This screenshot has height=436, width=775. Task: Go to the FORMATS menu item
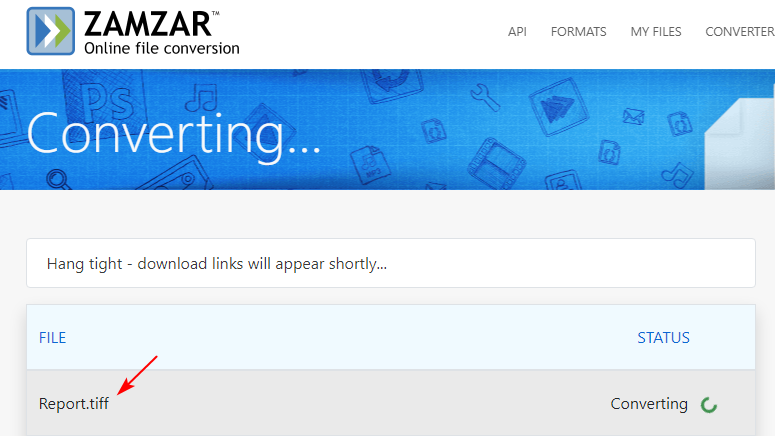click(578, 32)
